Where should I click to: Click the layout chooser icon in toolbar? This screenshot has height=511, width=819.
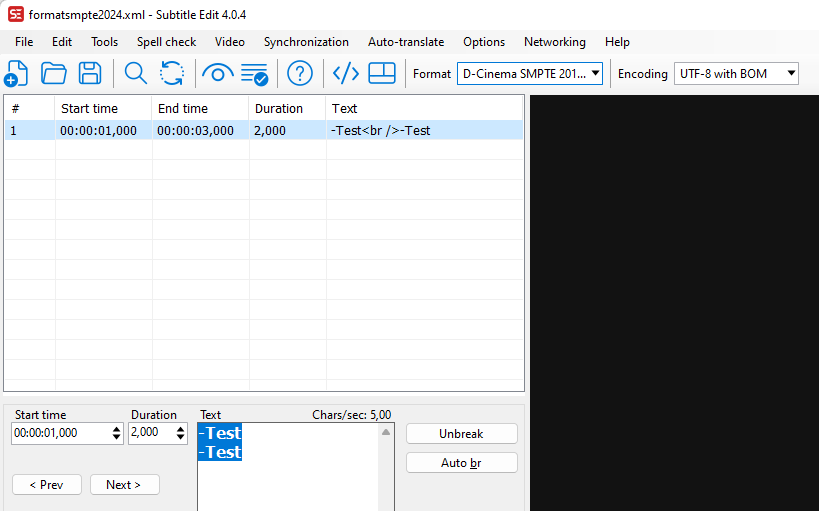point(382,73)
